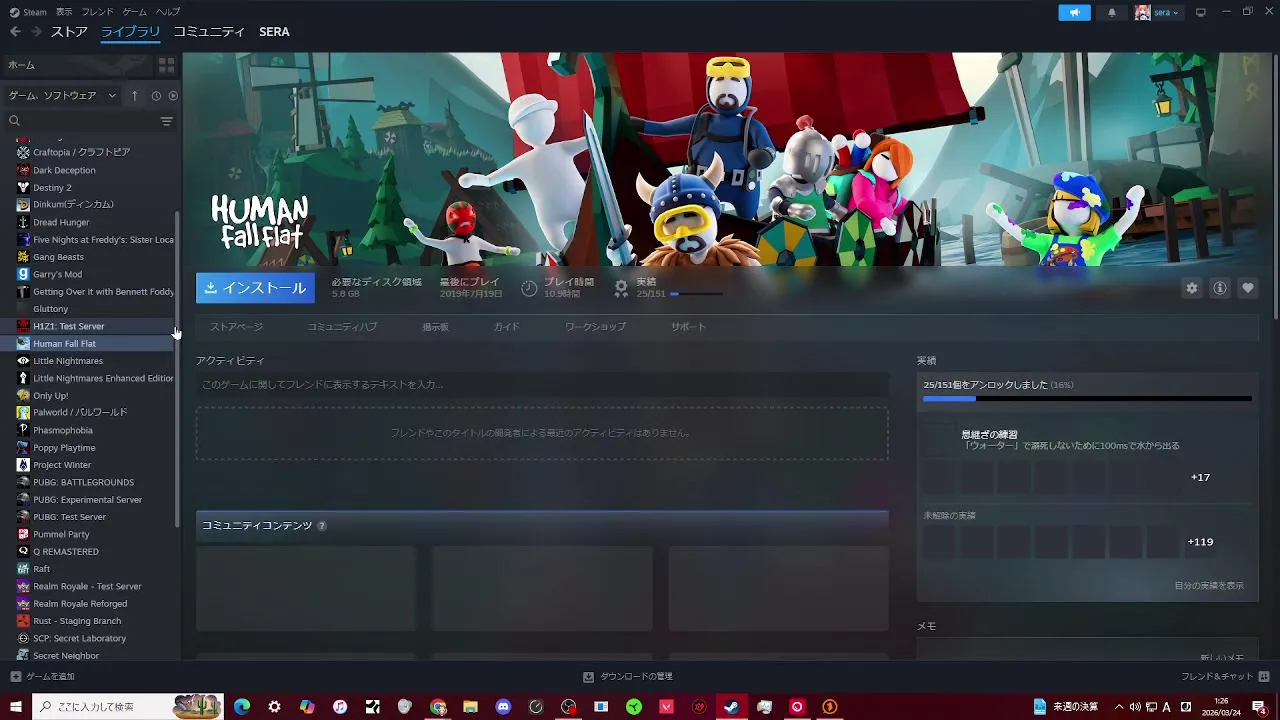
Task: Open File Explorer from taskbar
Action: [x=470, y=707]
